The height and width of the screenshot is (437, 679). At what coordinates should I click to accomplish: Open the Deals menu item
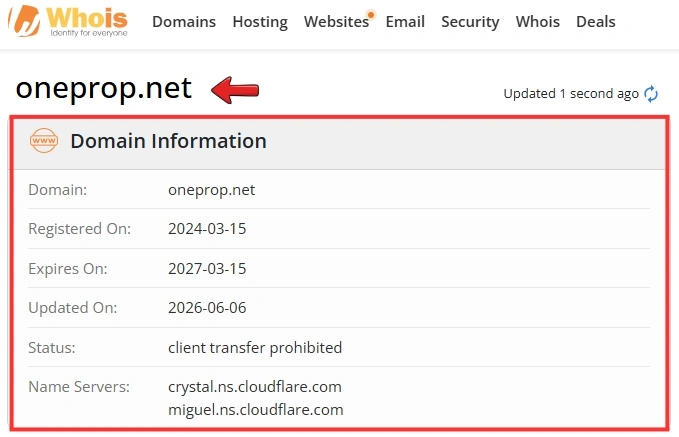(595, 22)
